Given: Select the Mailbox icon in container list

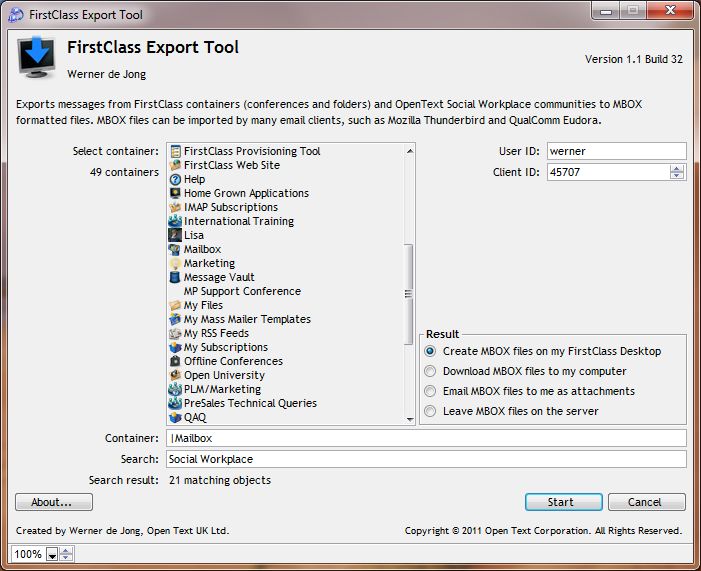Looking at the screenshot, I should point(175,249).
